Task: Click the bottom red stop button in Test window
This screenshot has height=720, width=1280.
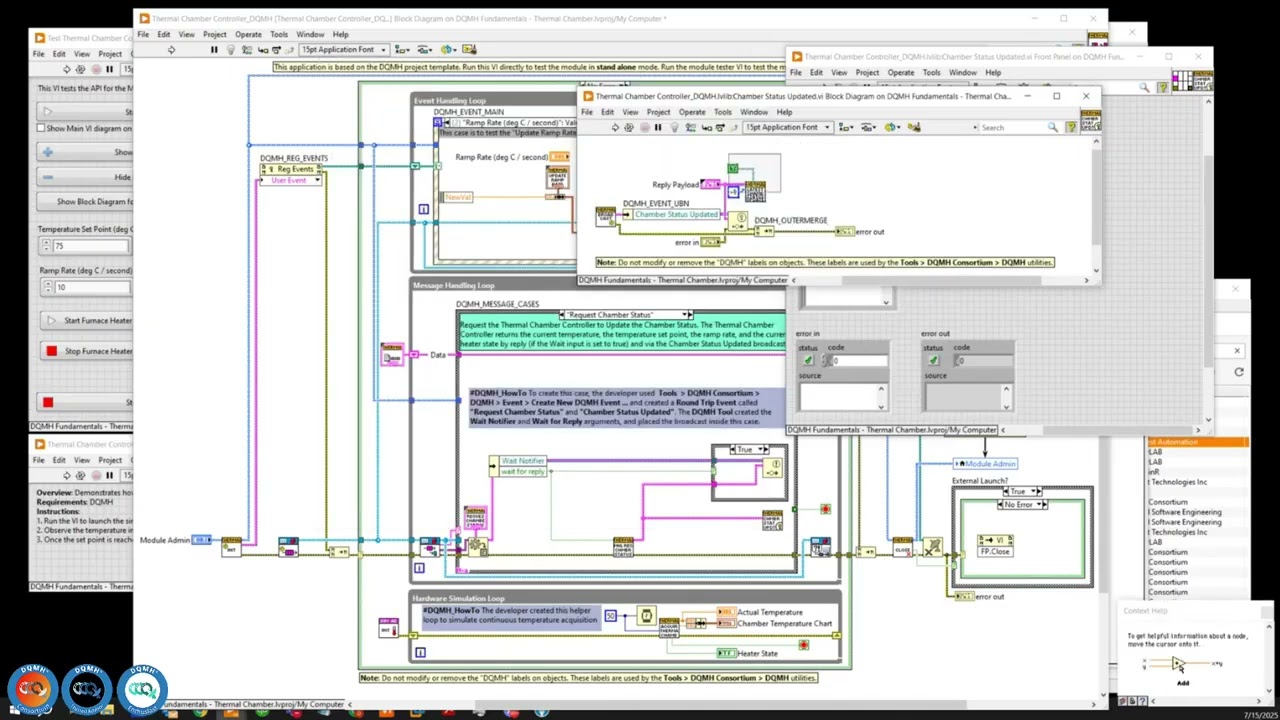Action: [x=85, y=402]
